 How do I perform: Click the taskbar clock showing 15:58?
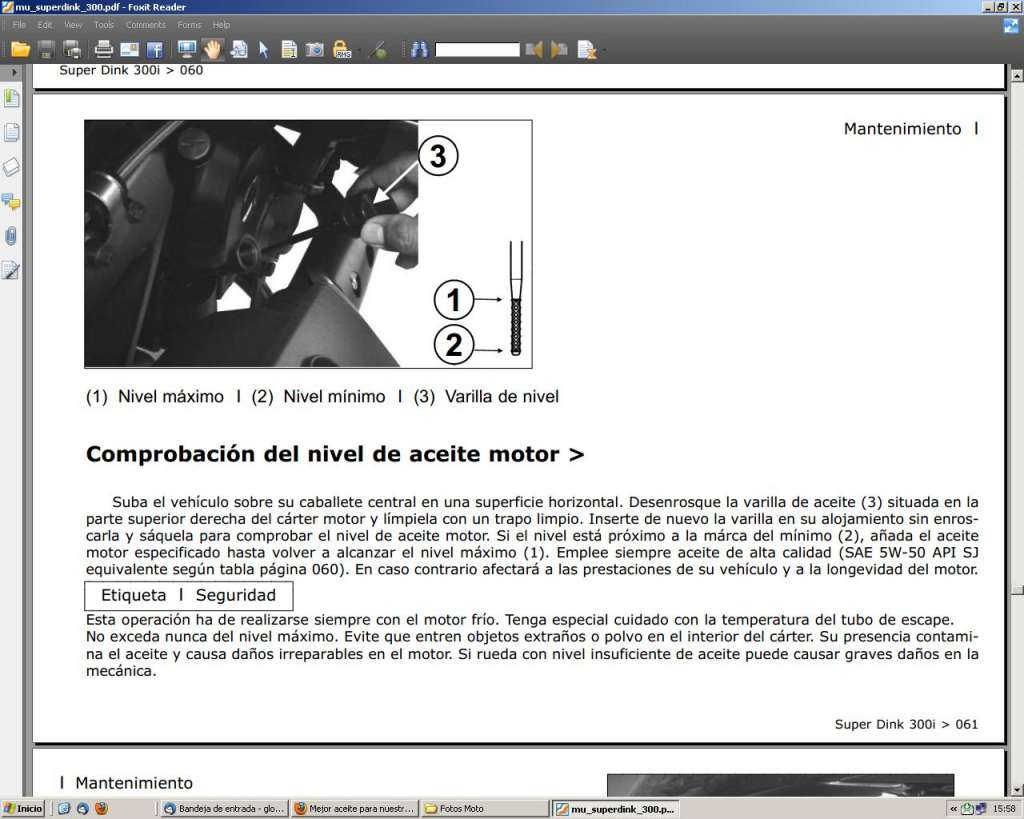[x=1004, y=809]
